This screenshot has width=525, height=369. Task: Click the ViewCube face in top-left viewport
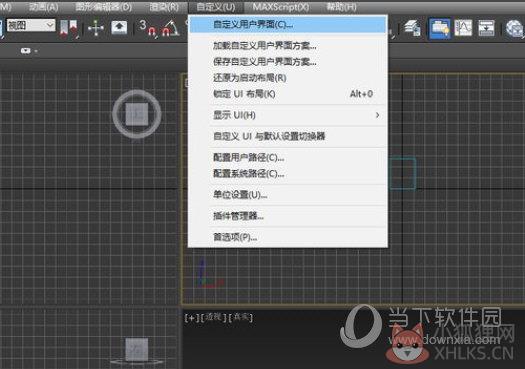[x=137, y=114]
